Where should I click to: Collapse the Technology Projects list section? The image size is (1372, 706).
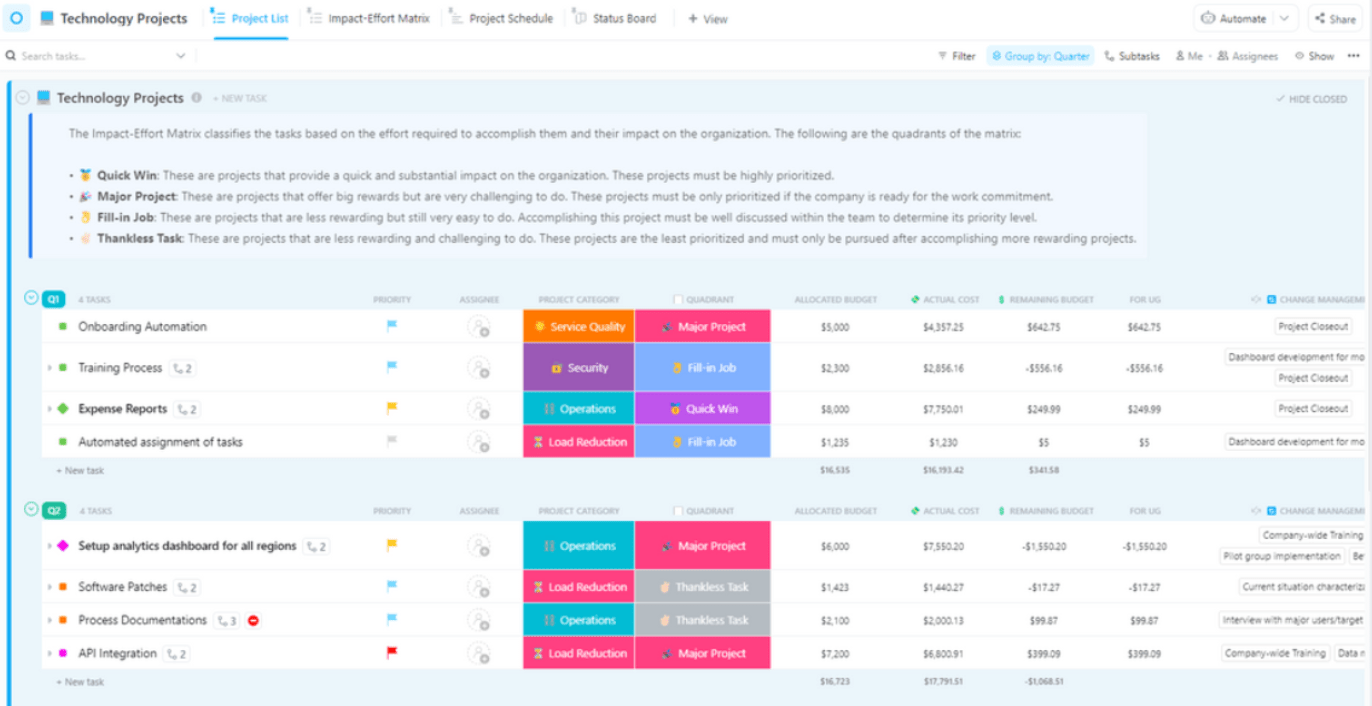22,98
